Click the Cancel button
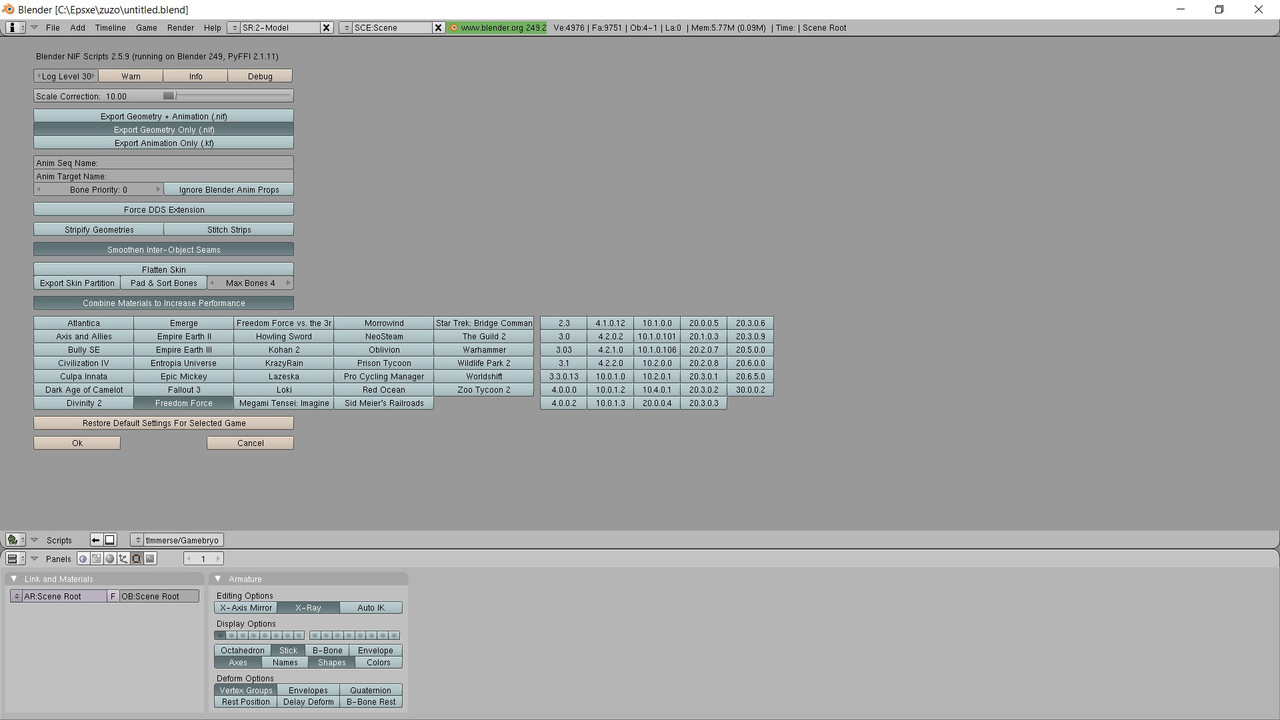Screen dimensions: 1280x720 coord(250,443)
